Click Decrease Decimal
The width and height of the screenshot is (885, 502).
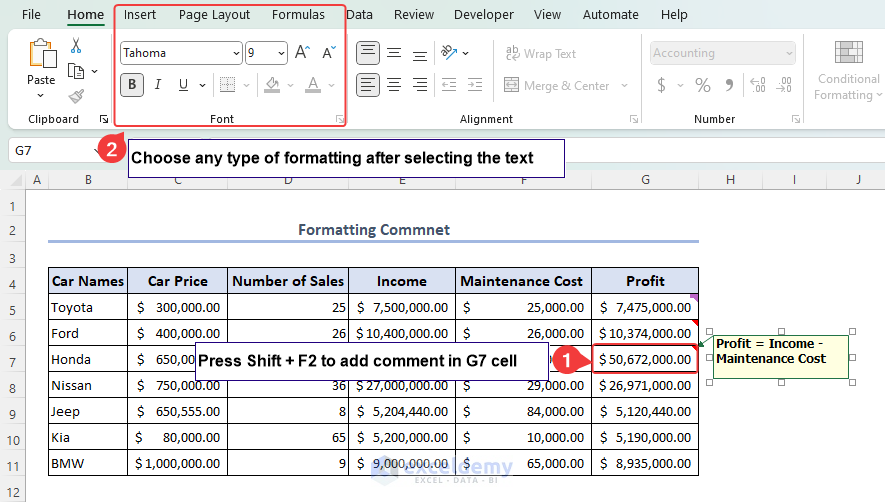tap(784, 85)
